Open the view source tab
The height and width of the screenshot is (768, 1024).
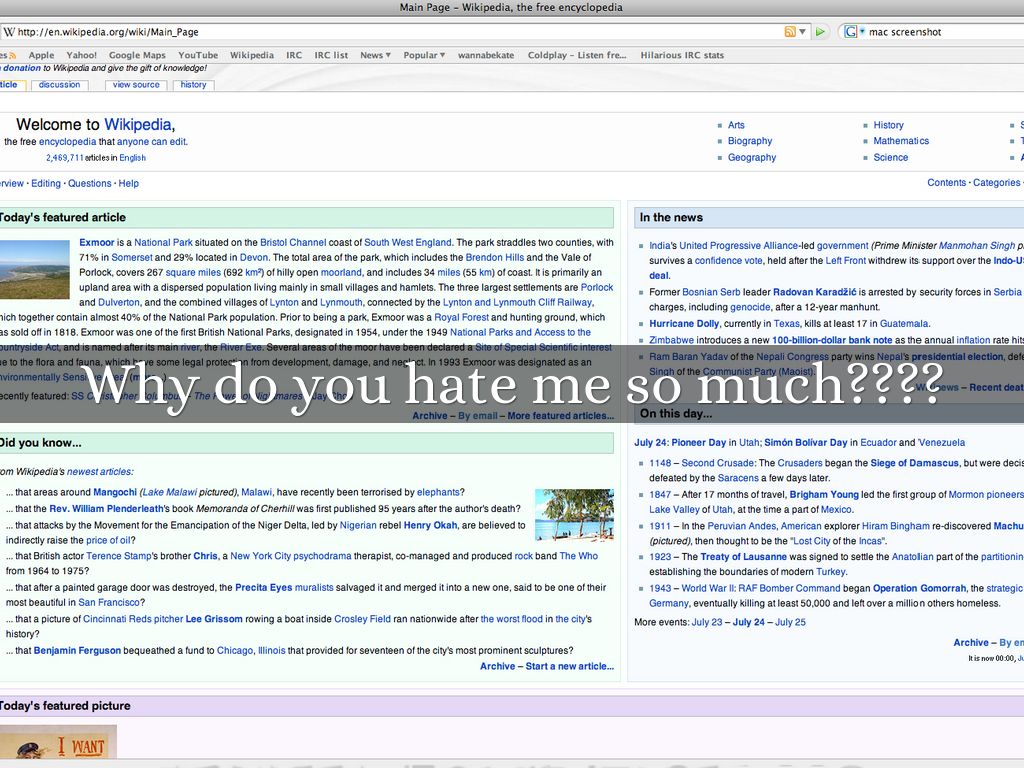click(136, 85)
